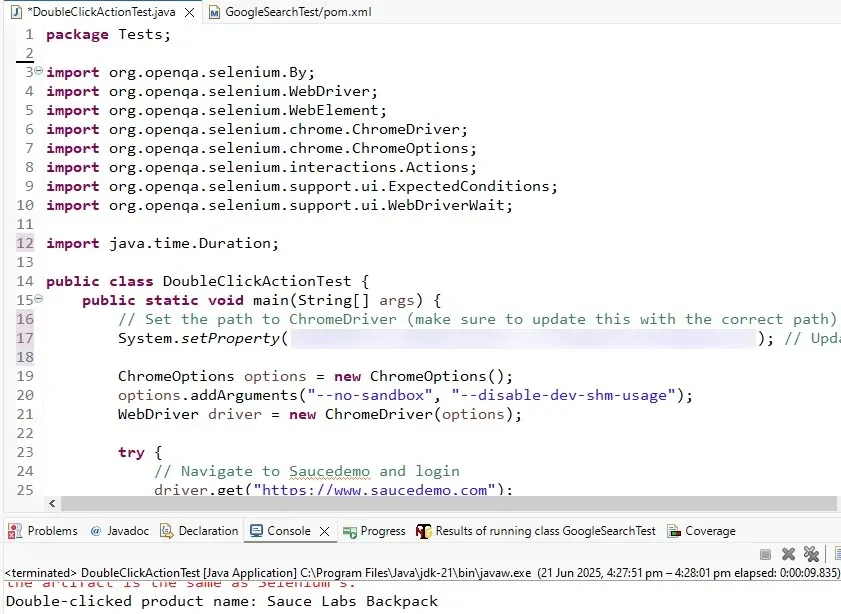Click the horizontal scrollbar left arrow
The height and width of the screenshot is (614, 841).
tap(52, 503)
